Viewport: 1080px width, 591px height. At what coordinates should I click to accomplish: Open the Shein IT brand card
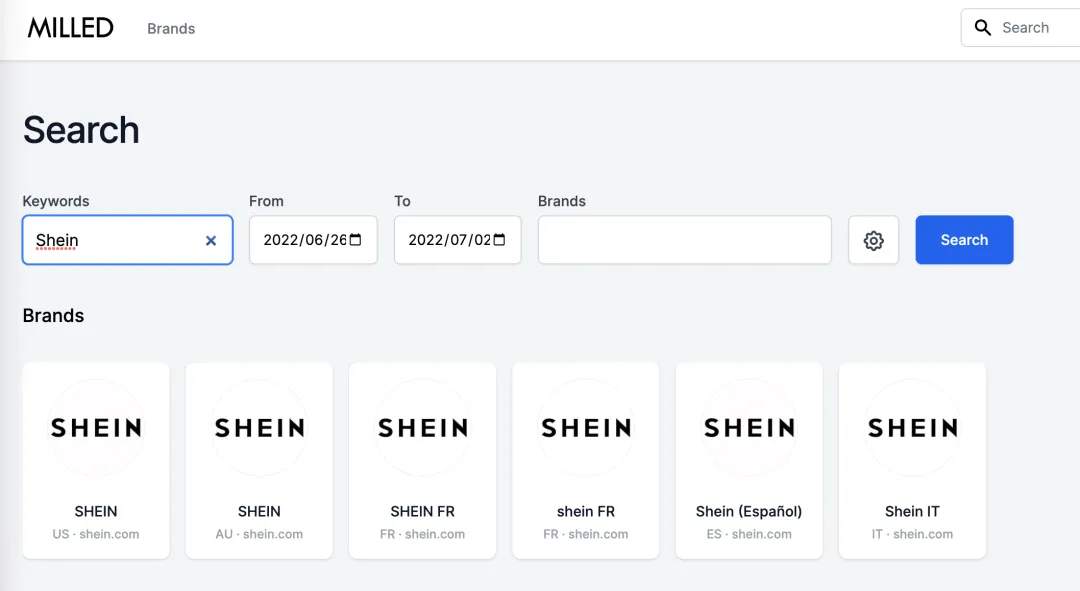pyautogui.click(x=912, y=460)
